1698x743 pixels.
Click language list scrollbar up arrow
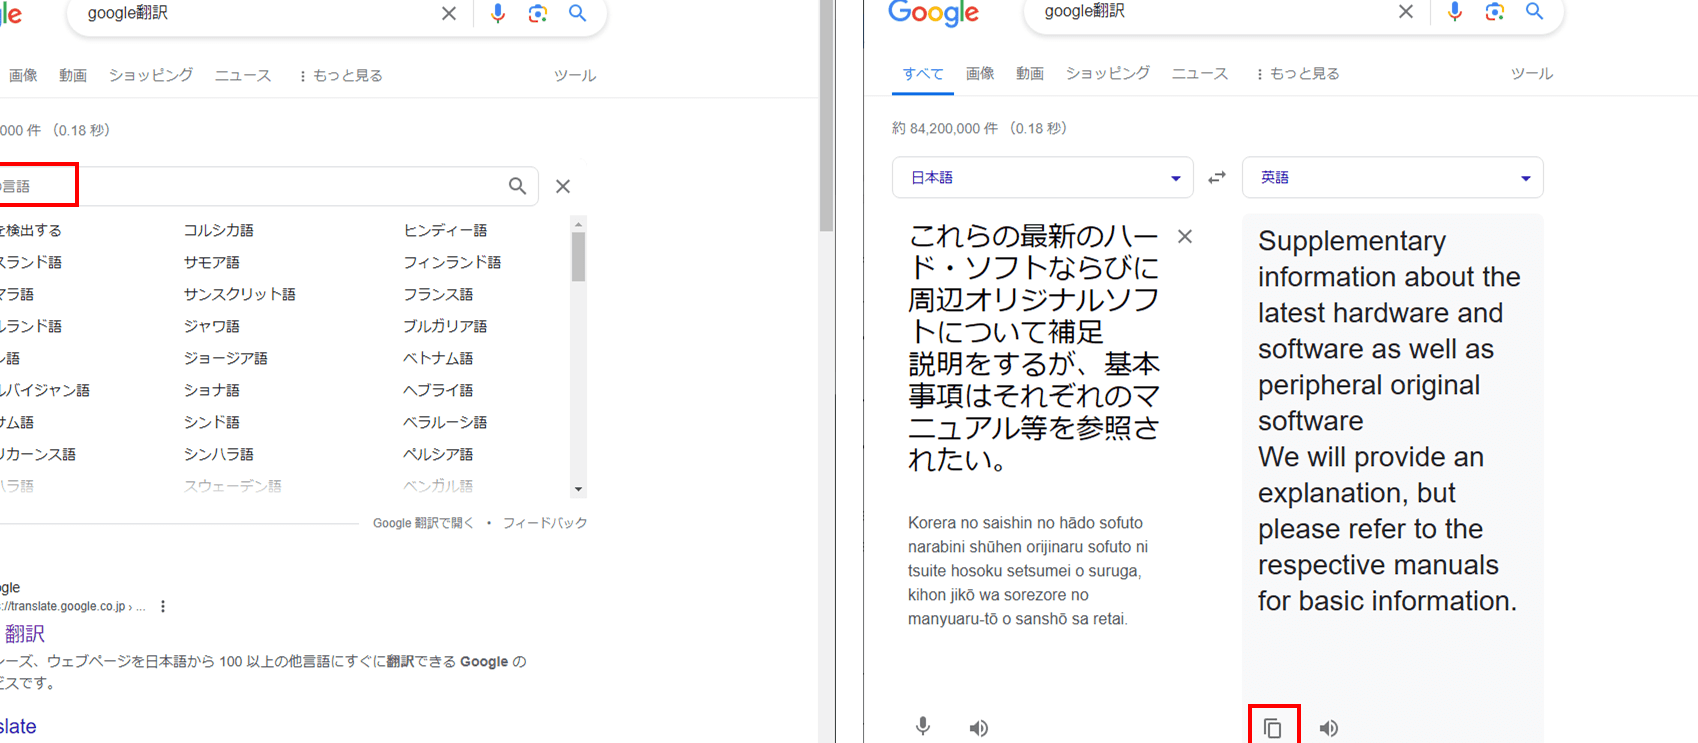pyautogui.click(x=578, y=224)
